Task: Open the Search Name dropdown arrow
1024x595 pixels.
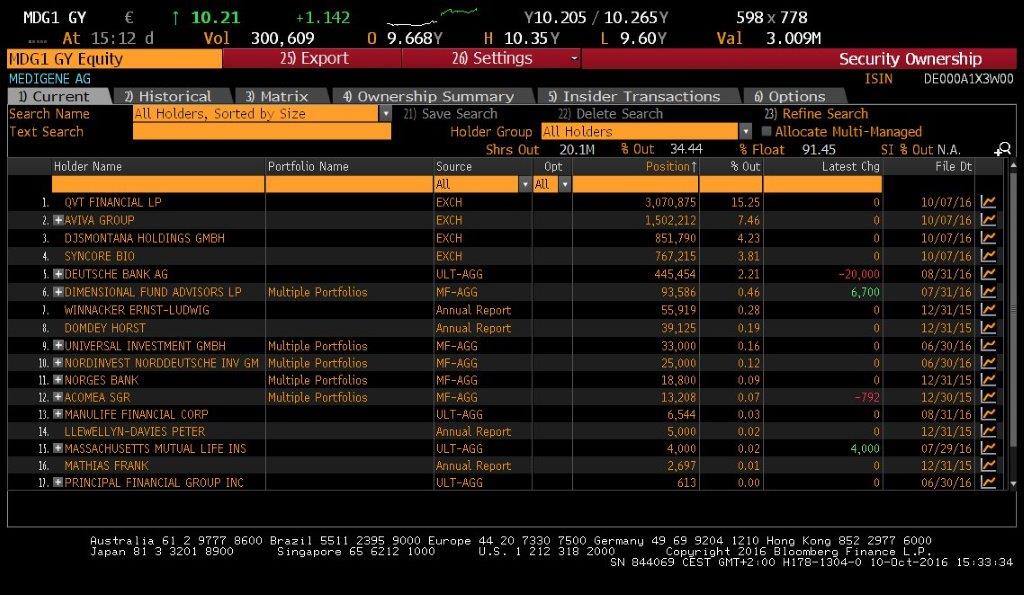Action: click(x=386, y=114)
